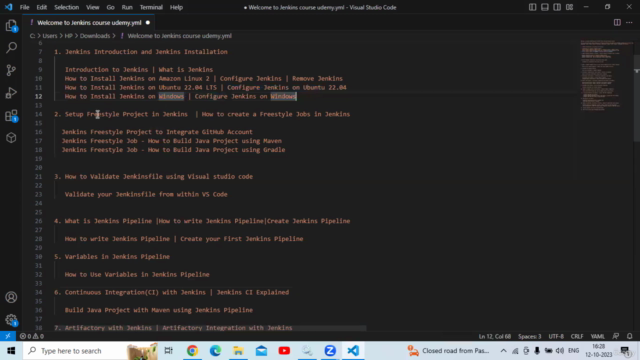
Task: Change indentation via Spaces: 3
Action: 529,336
